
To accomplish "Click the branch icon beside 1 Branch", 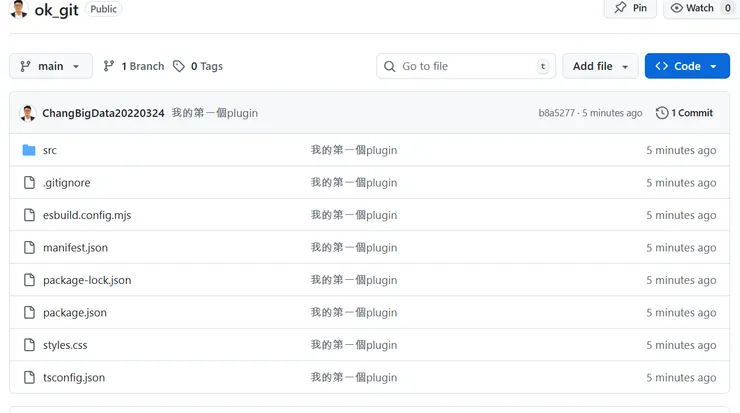I will click(109, 66).
